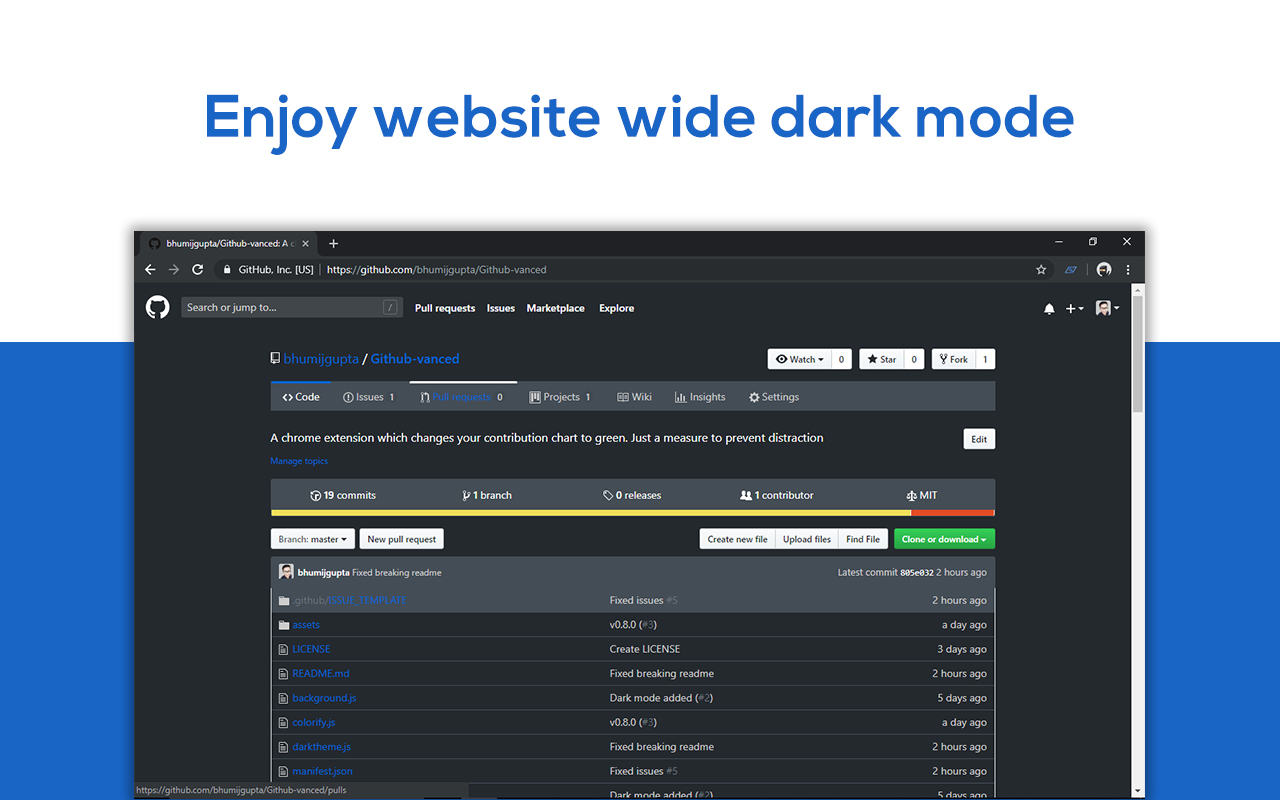Image resolution: width=1280 pixels, height=800 pixels.
Task: Select the Wiki tab
Action: [x=635, y=397]
